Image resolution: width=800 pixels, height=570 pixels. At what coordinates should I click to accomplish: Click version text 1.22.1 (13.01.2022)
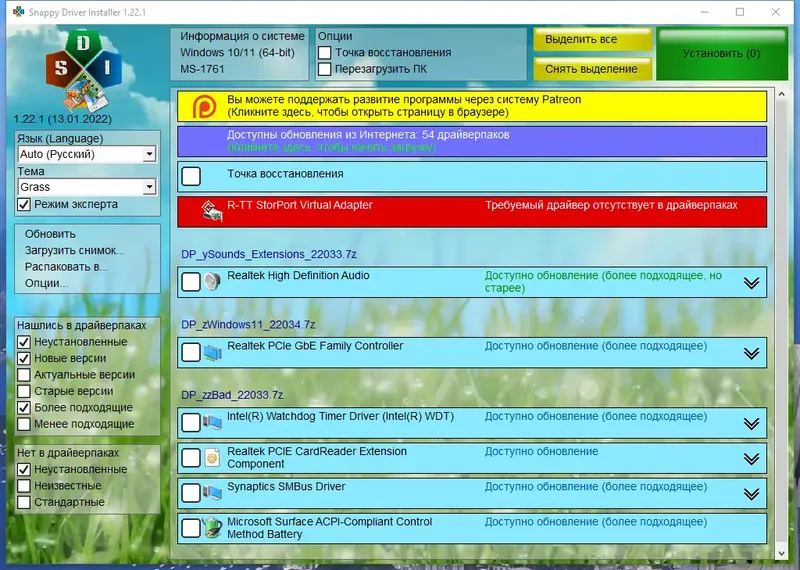(x=62, y=119)
